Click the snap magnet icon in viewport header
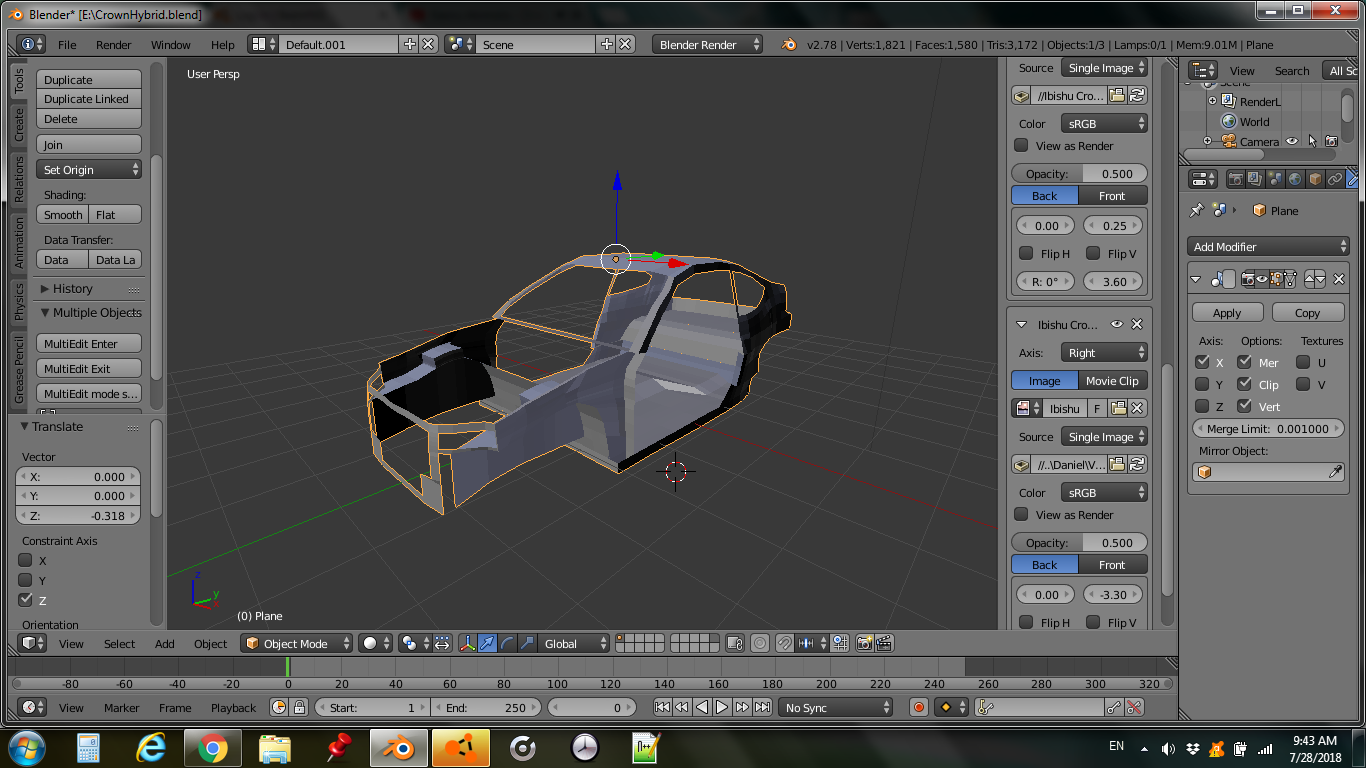Screen dimensions: 1366x768 (785, 643)
